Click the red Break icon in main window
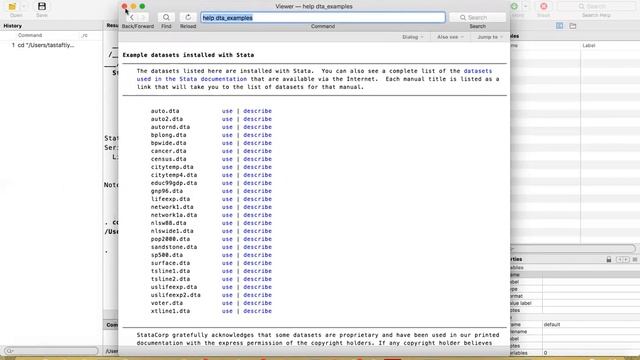This screenshot has height=360, width=640. tap(544, 6)
